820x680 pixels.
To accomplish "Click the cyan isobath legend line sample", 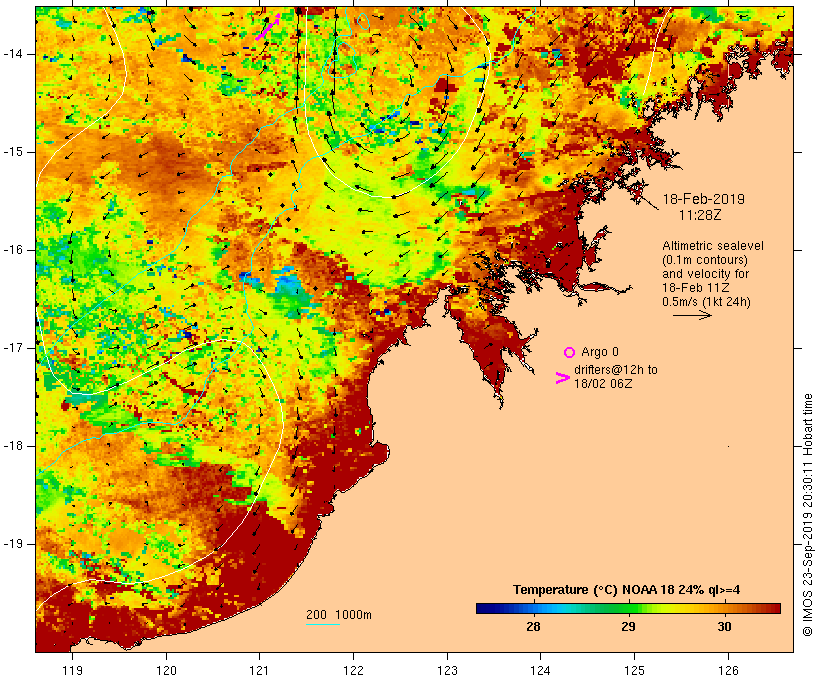I will (323, 624).
